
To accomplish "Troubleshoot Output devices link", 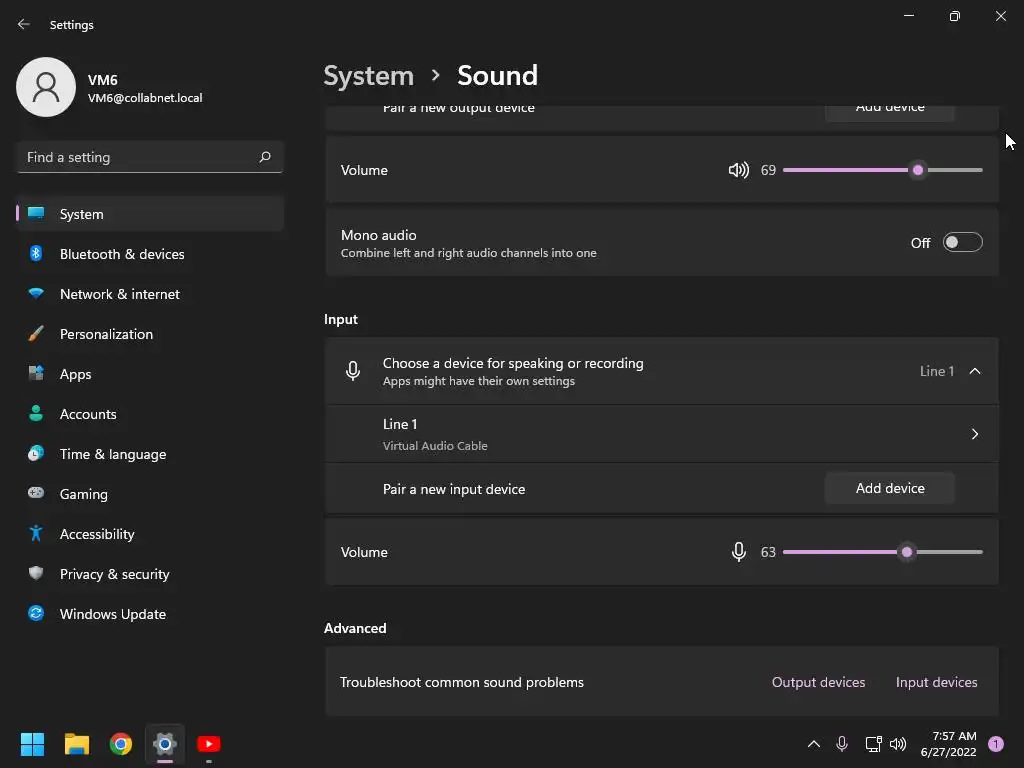I will [x=818, y=682].
